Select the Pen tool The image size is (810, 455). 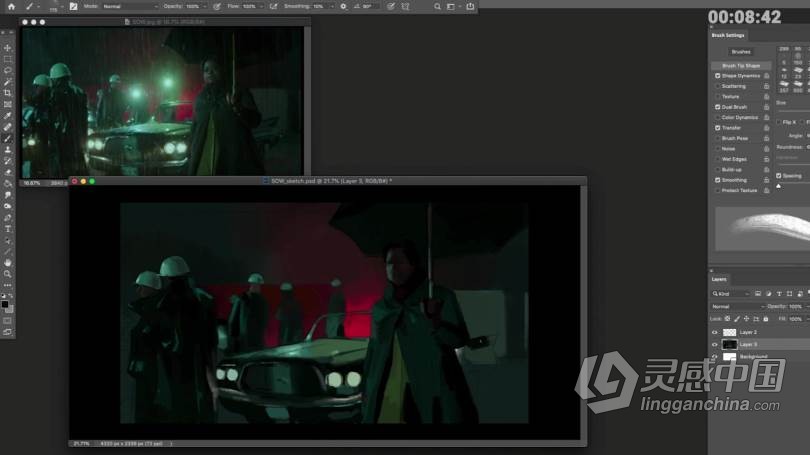point(7,217)
